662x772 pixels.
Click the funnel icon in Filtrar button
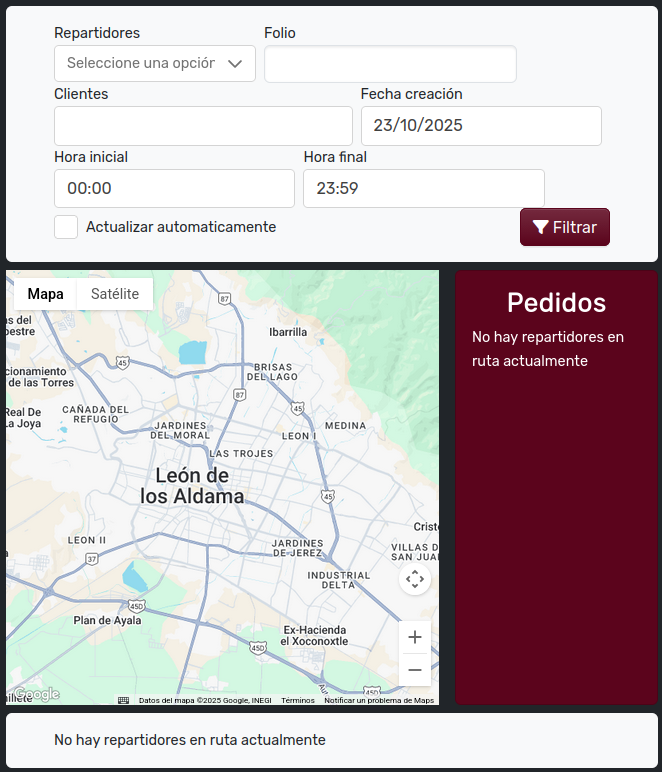(540, 227)
